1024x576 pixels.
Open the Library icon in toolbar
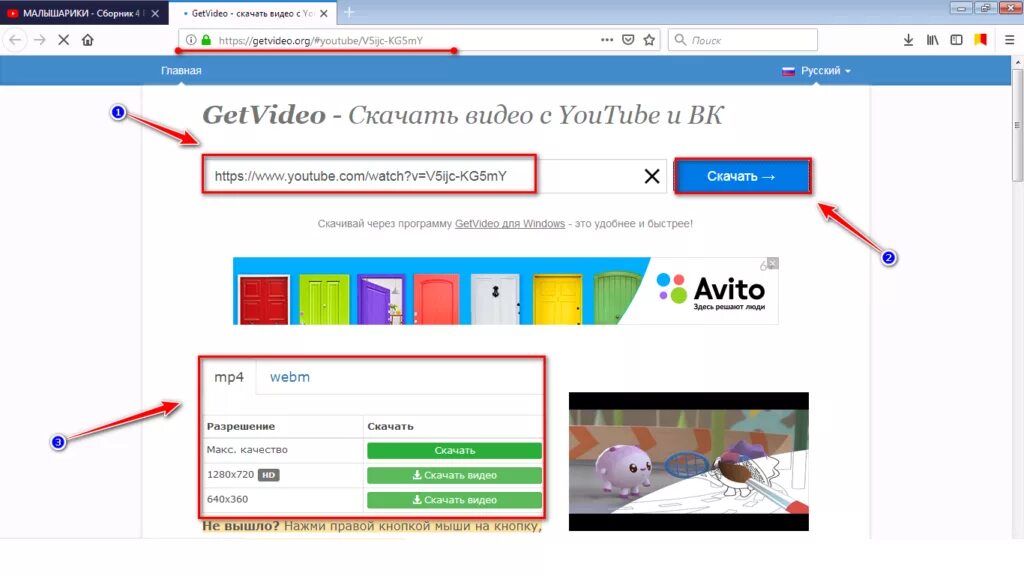click(933, 40)
